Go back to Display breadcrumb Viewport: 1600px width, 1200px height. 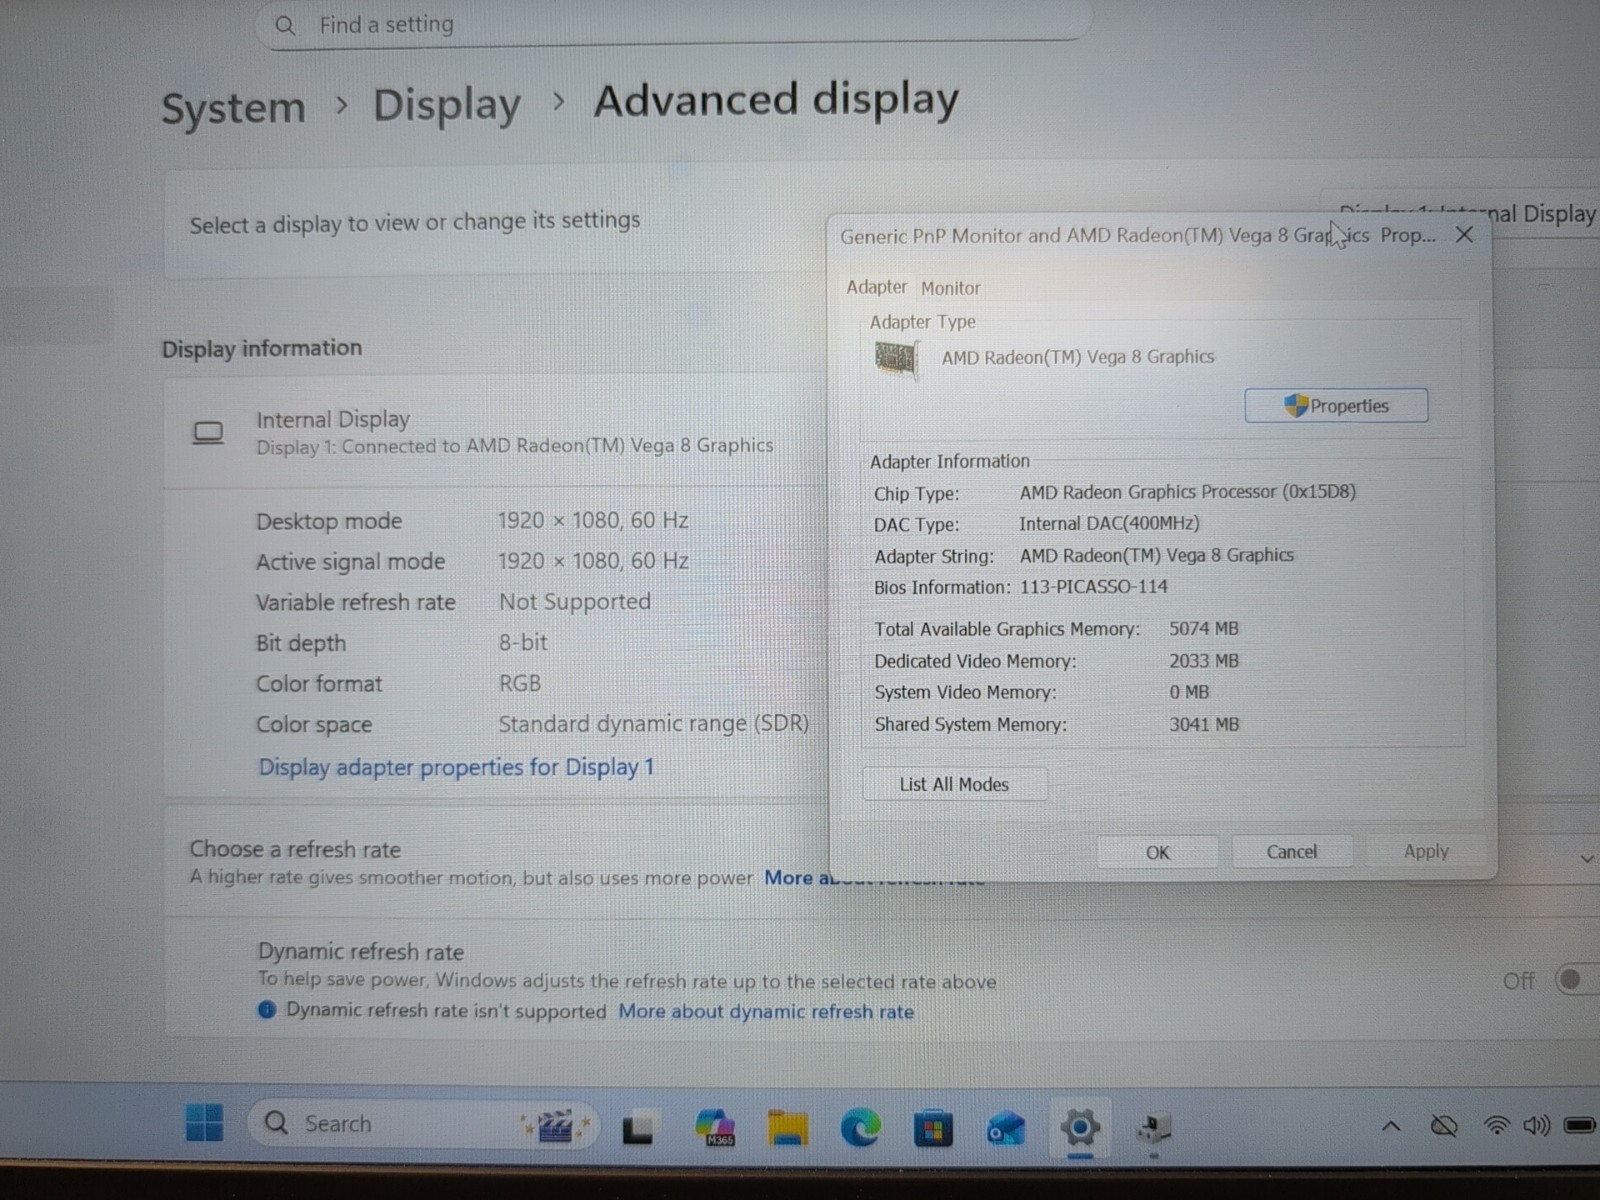point(447,105)
